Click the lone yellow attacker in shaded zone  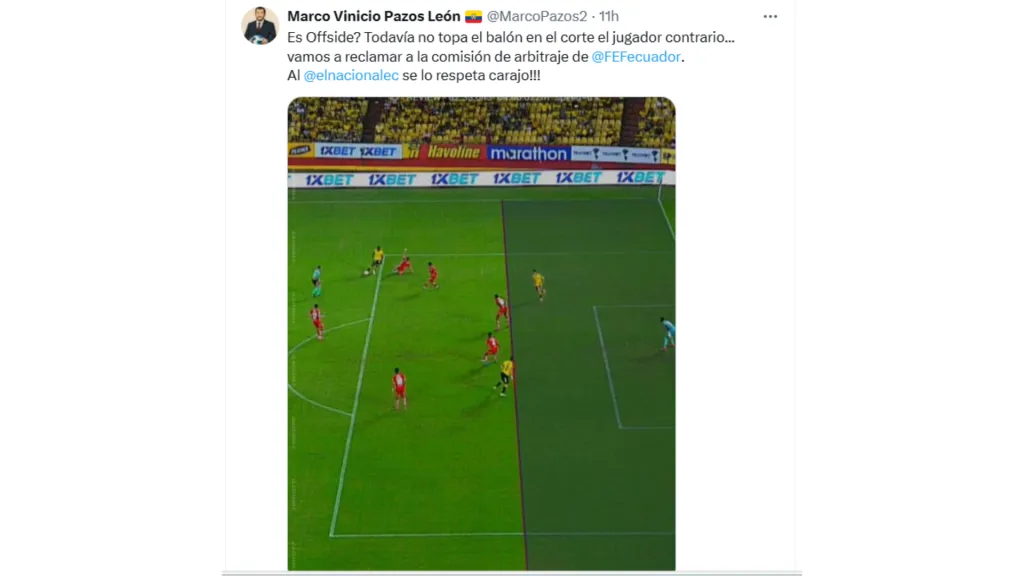538,284
